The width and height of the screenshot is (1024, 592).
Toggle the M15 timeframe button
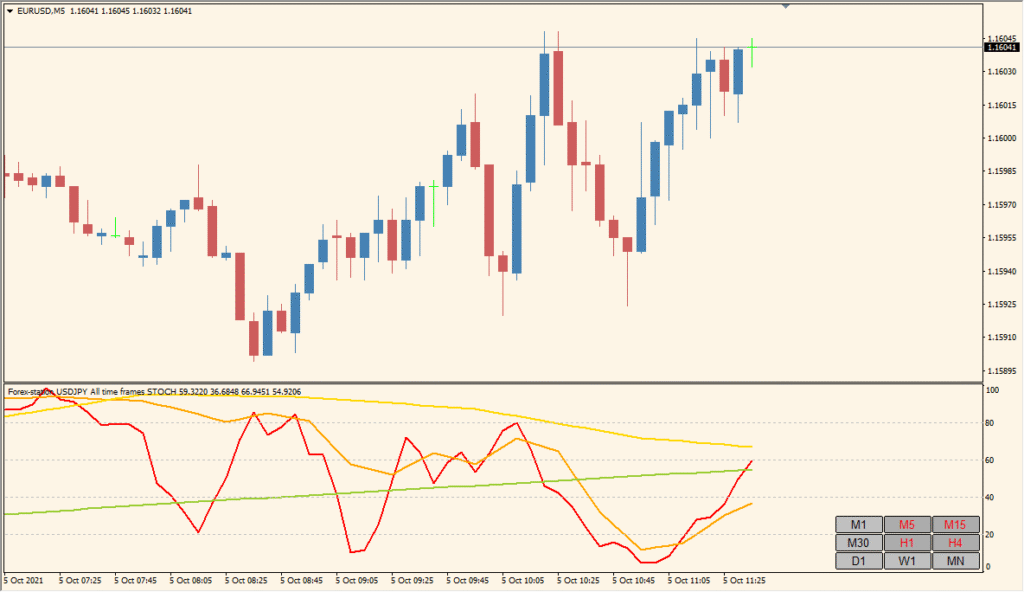[x=955, y=525]
